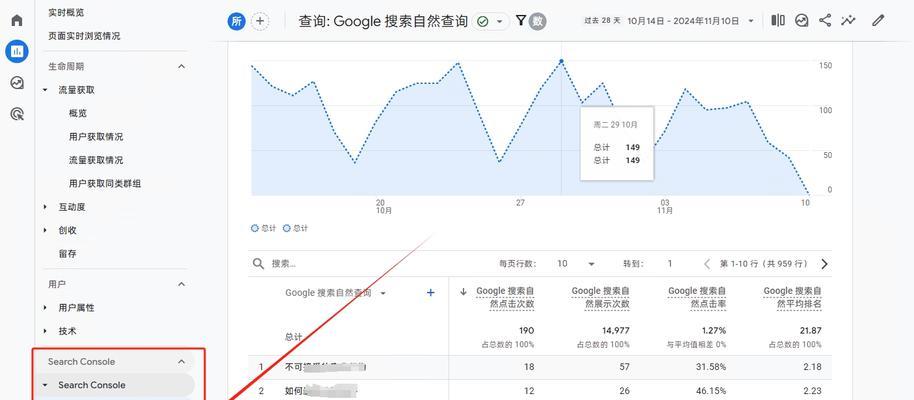Click the pencil customize report icon
914x400 pixels.
point(878,20)
